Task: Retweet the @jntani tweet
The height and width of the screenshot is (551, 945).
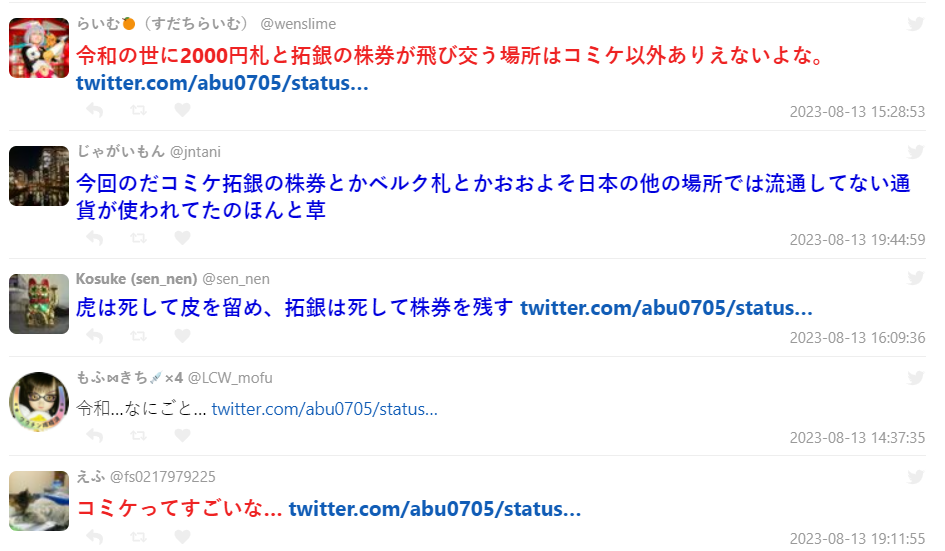Action: (x=139, y=238)
